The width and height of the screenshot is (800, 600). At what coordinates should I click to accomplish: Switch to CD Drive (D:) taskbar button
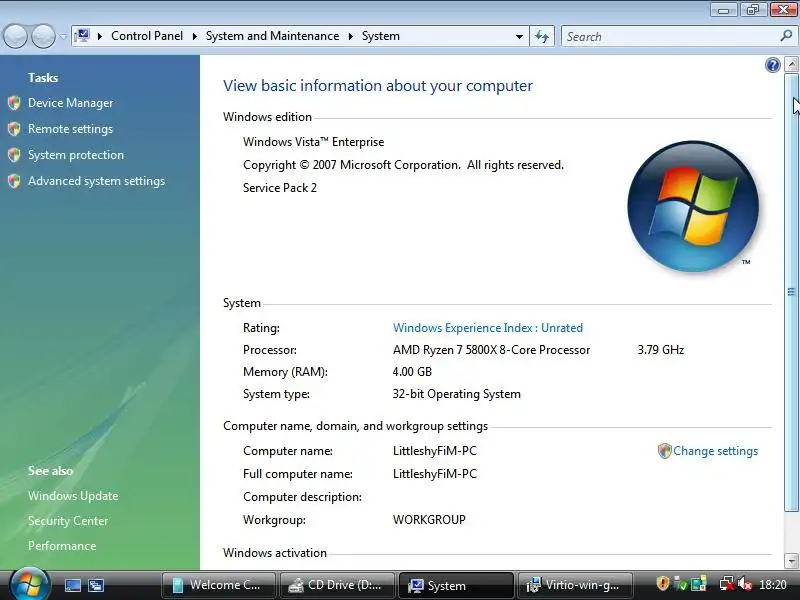click(337, 585)
